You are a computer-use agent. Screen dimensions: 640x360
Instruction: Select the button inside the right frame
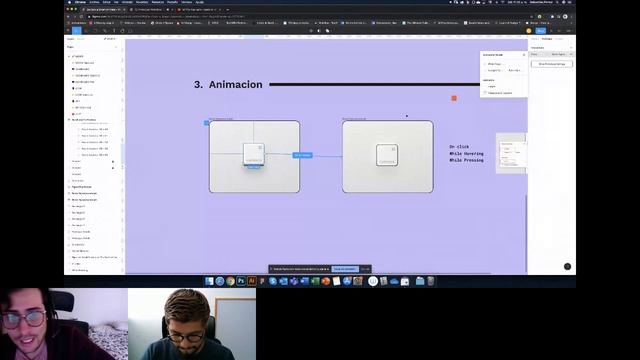click(387, 155)
